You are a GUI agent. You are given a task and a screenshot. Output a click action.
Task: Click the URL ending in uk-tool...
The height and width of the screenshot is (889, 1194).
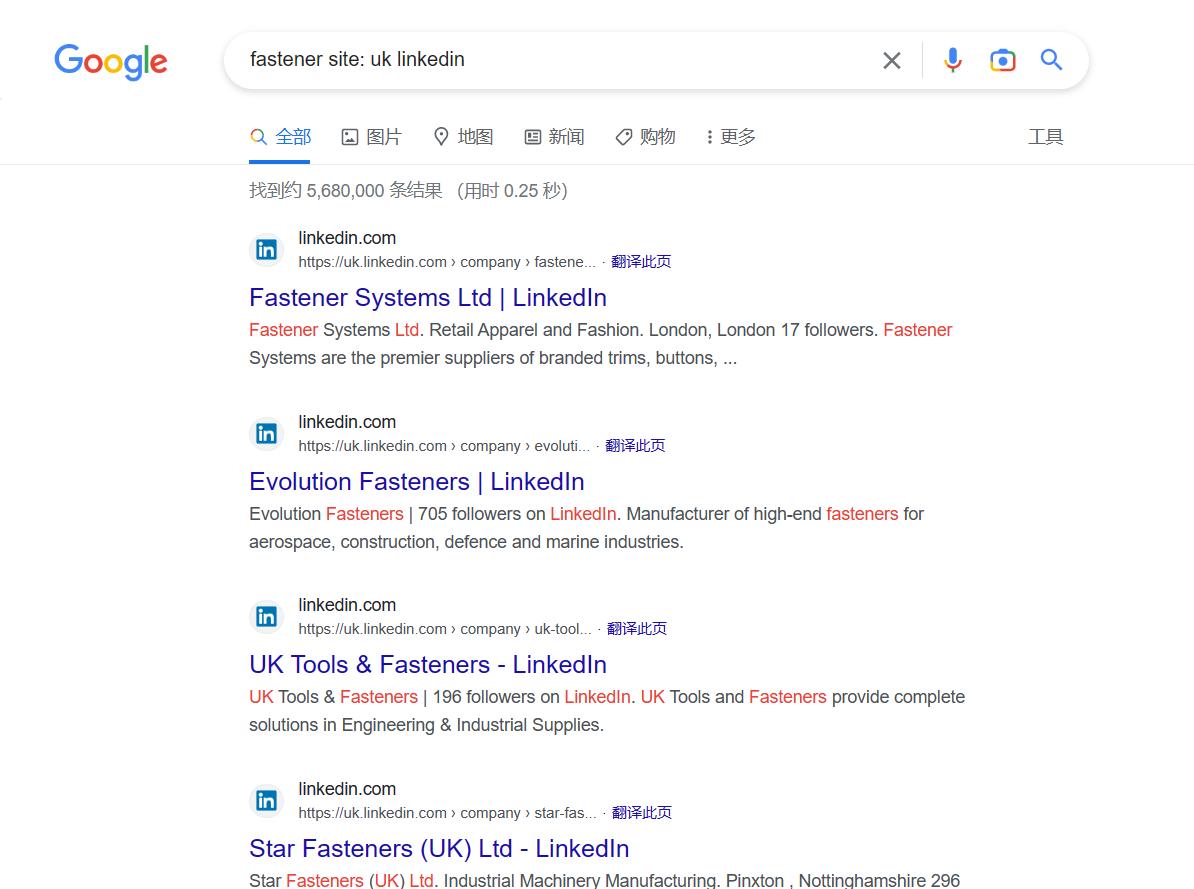click(x=445, y=628)
